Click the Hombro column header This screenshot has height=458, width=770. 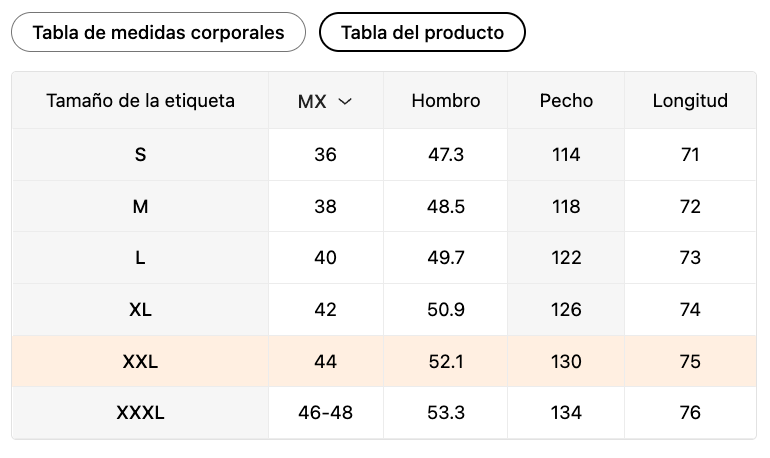tap(446, 101)
